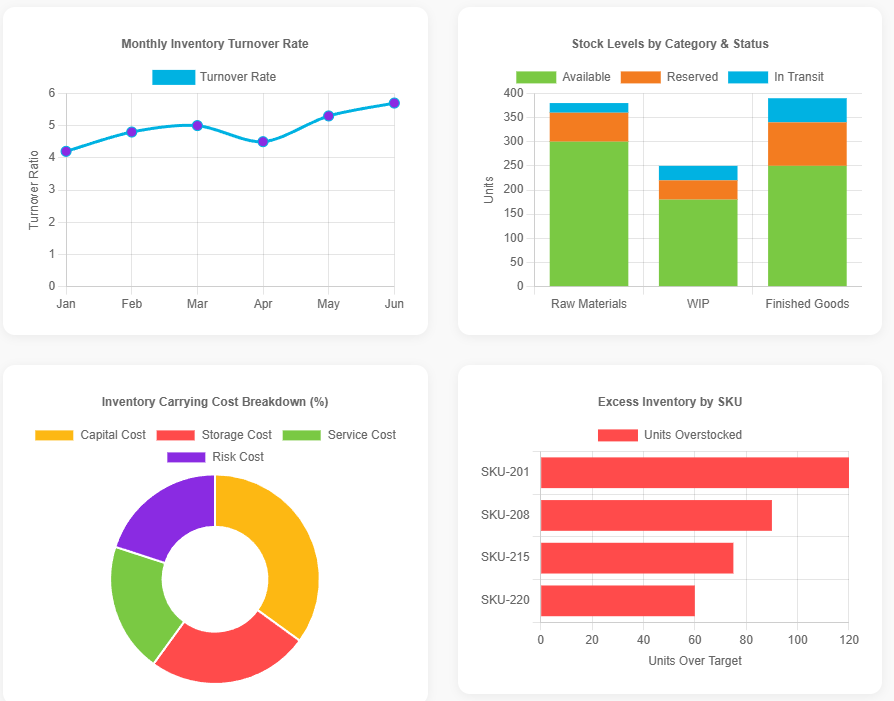
Task: Click the Jan data point on line chart
Action: pos(66,152)
